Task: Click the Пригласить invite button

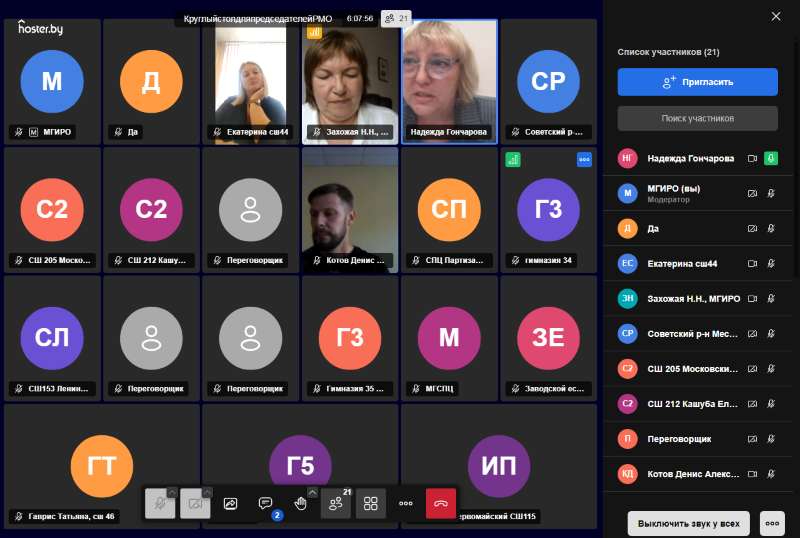Action: 697,82
